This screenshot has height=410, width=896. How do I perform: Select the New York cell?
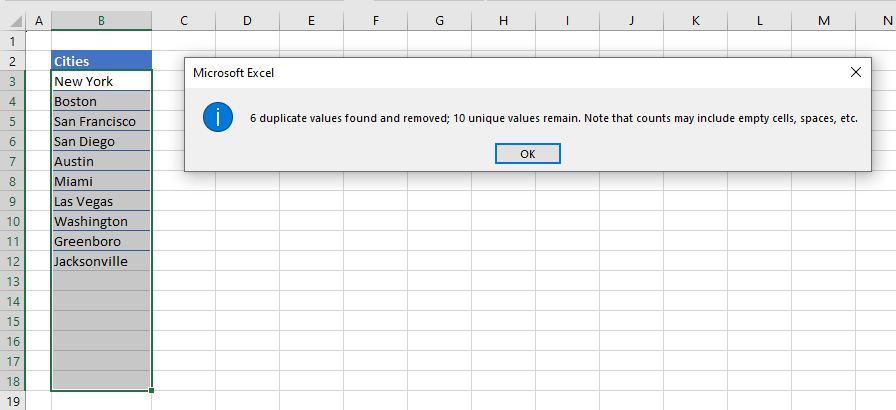101,81
